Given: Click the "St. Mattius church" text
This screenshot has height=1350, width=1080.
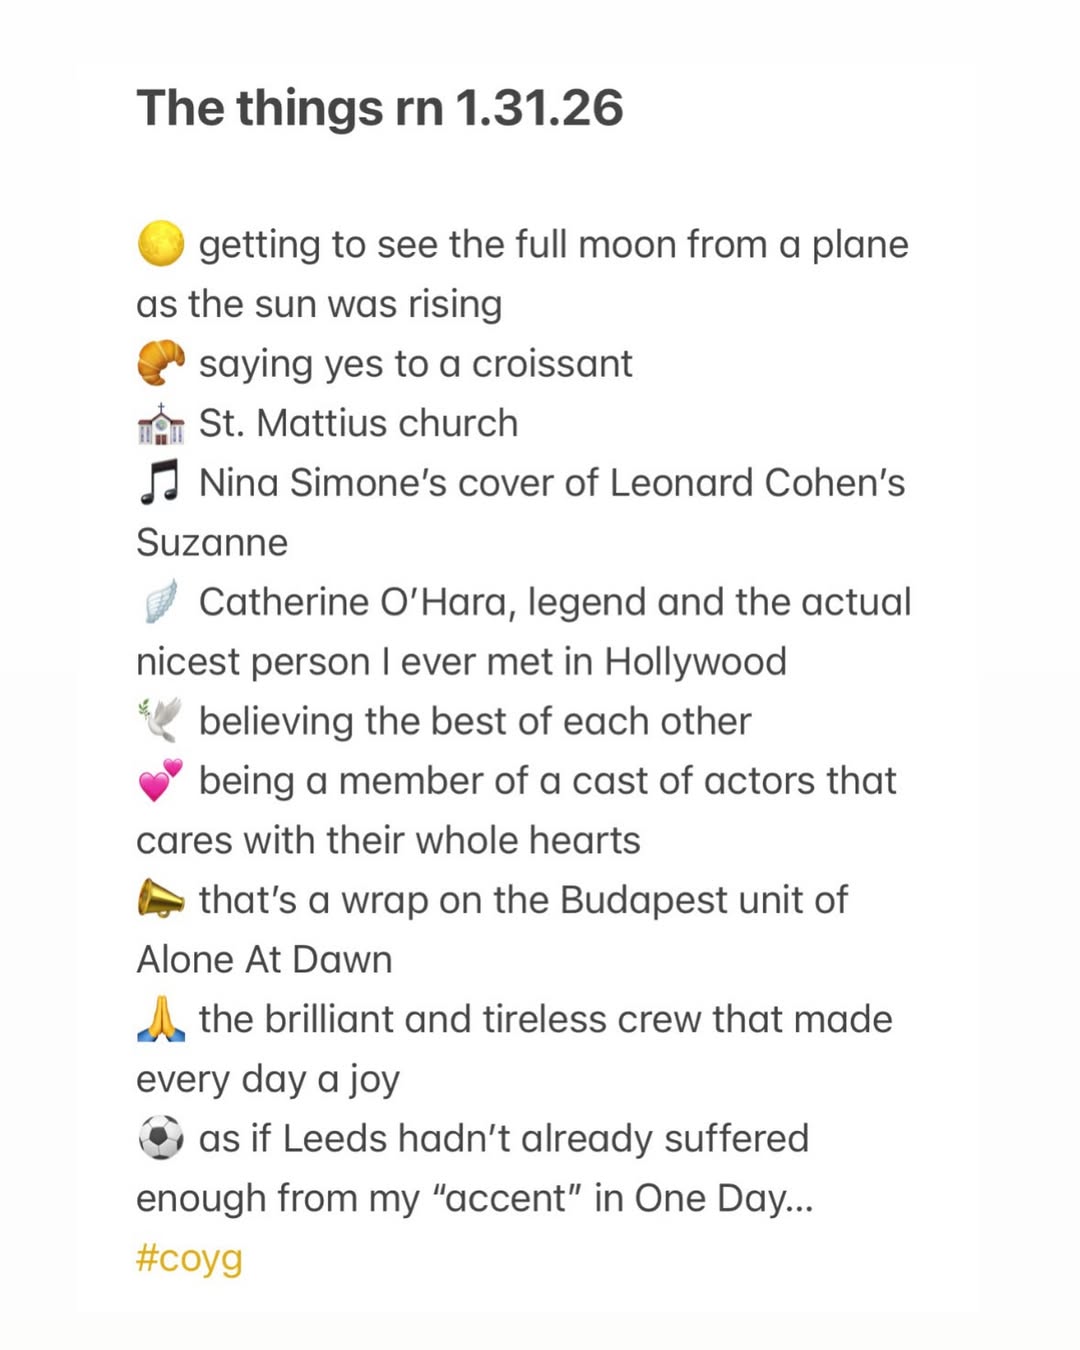Looking at the screenshot, I should pos(358,424).
